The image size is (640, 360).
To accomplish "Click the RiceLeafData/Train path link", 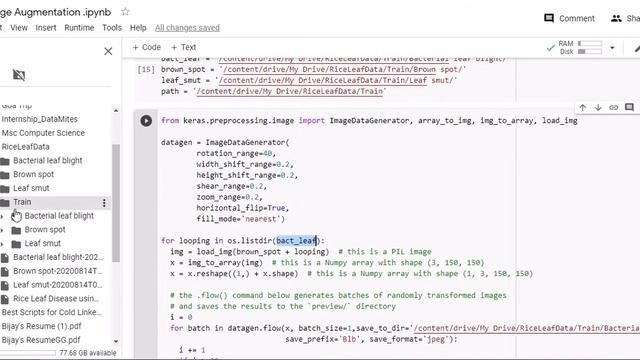I will pos(290,91).
